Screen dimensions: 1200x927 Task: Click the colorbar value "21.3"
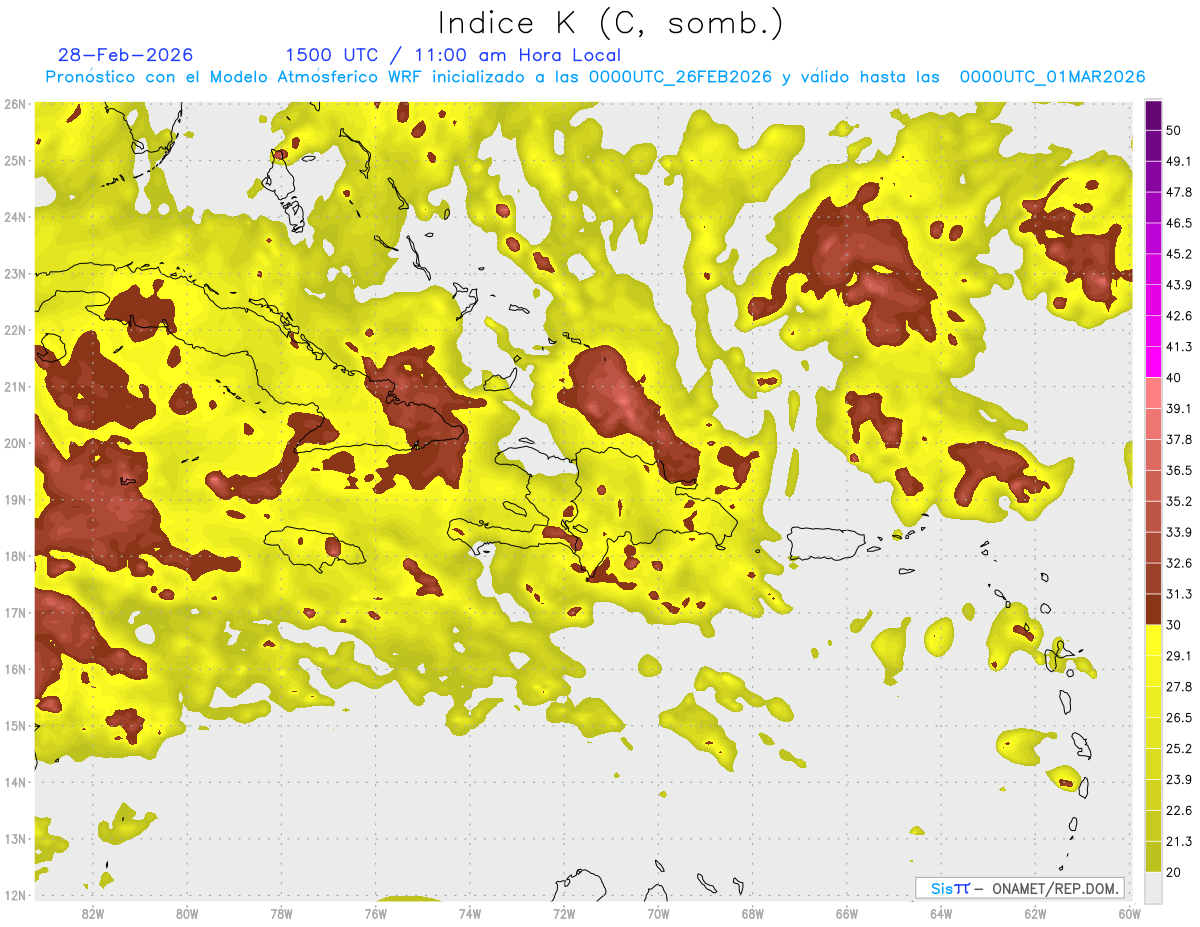1178,841
